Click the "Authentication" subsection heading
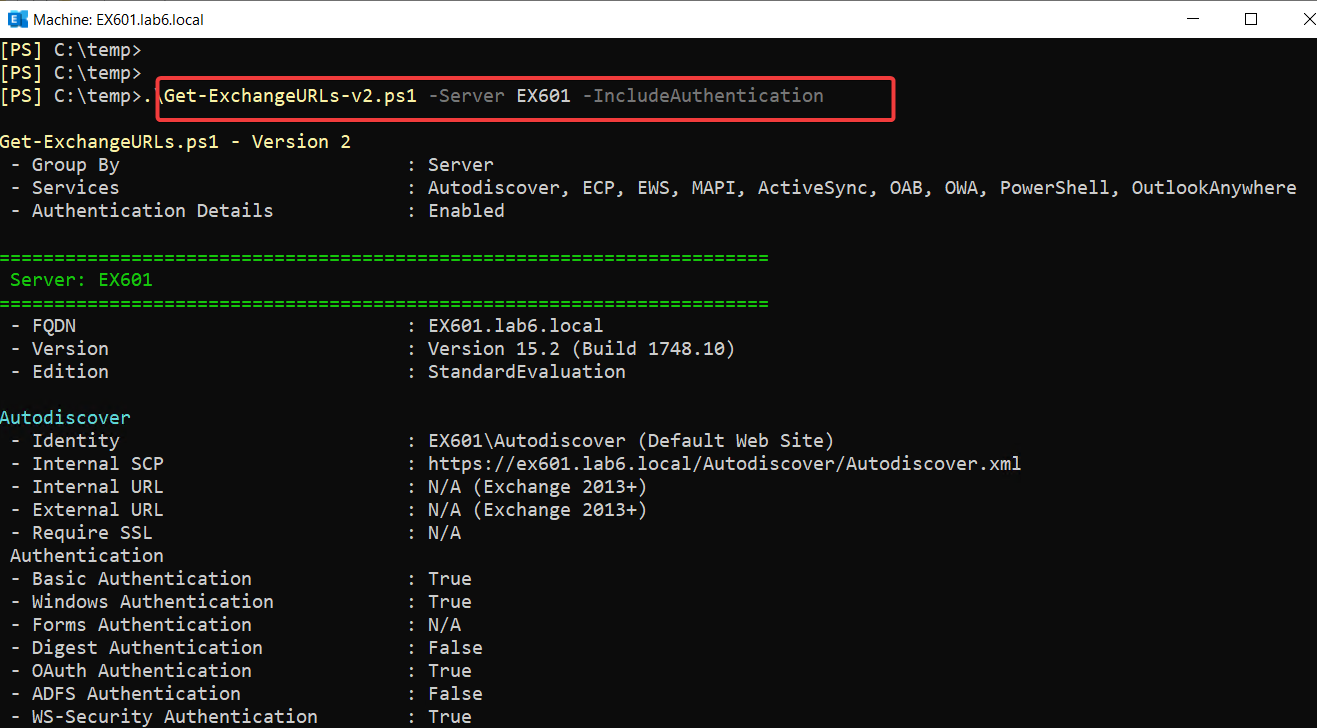The width and height of the screenshot is (1317, 728). coord(87,556)
